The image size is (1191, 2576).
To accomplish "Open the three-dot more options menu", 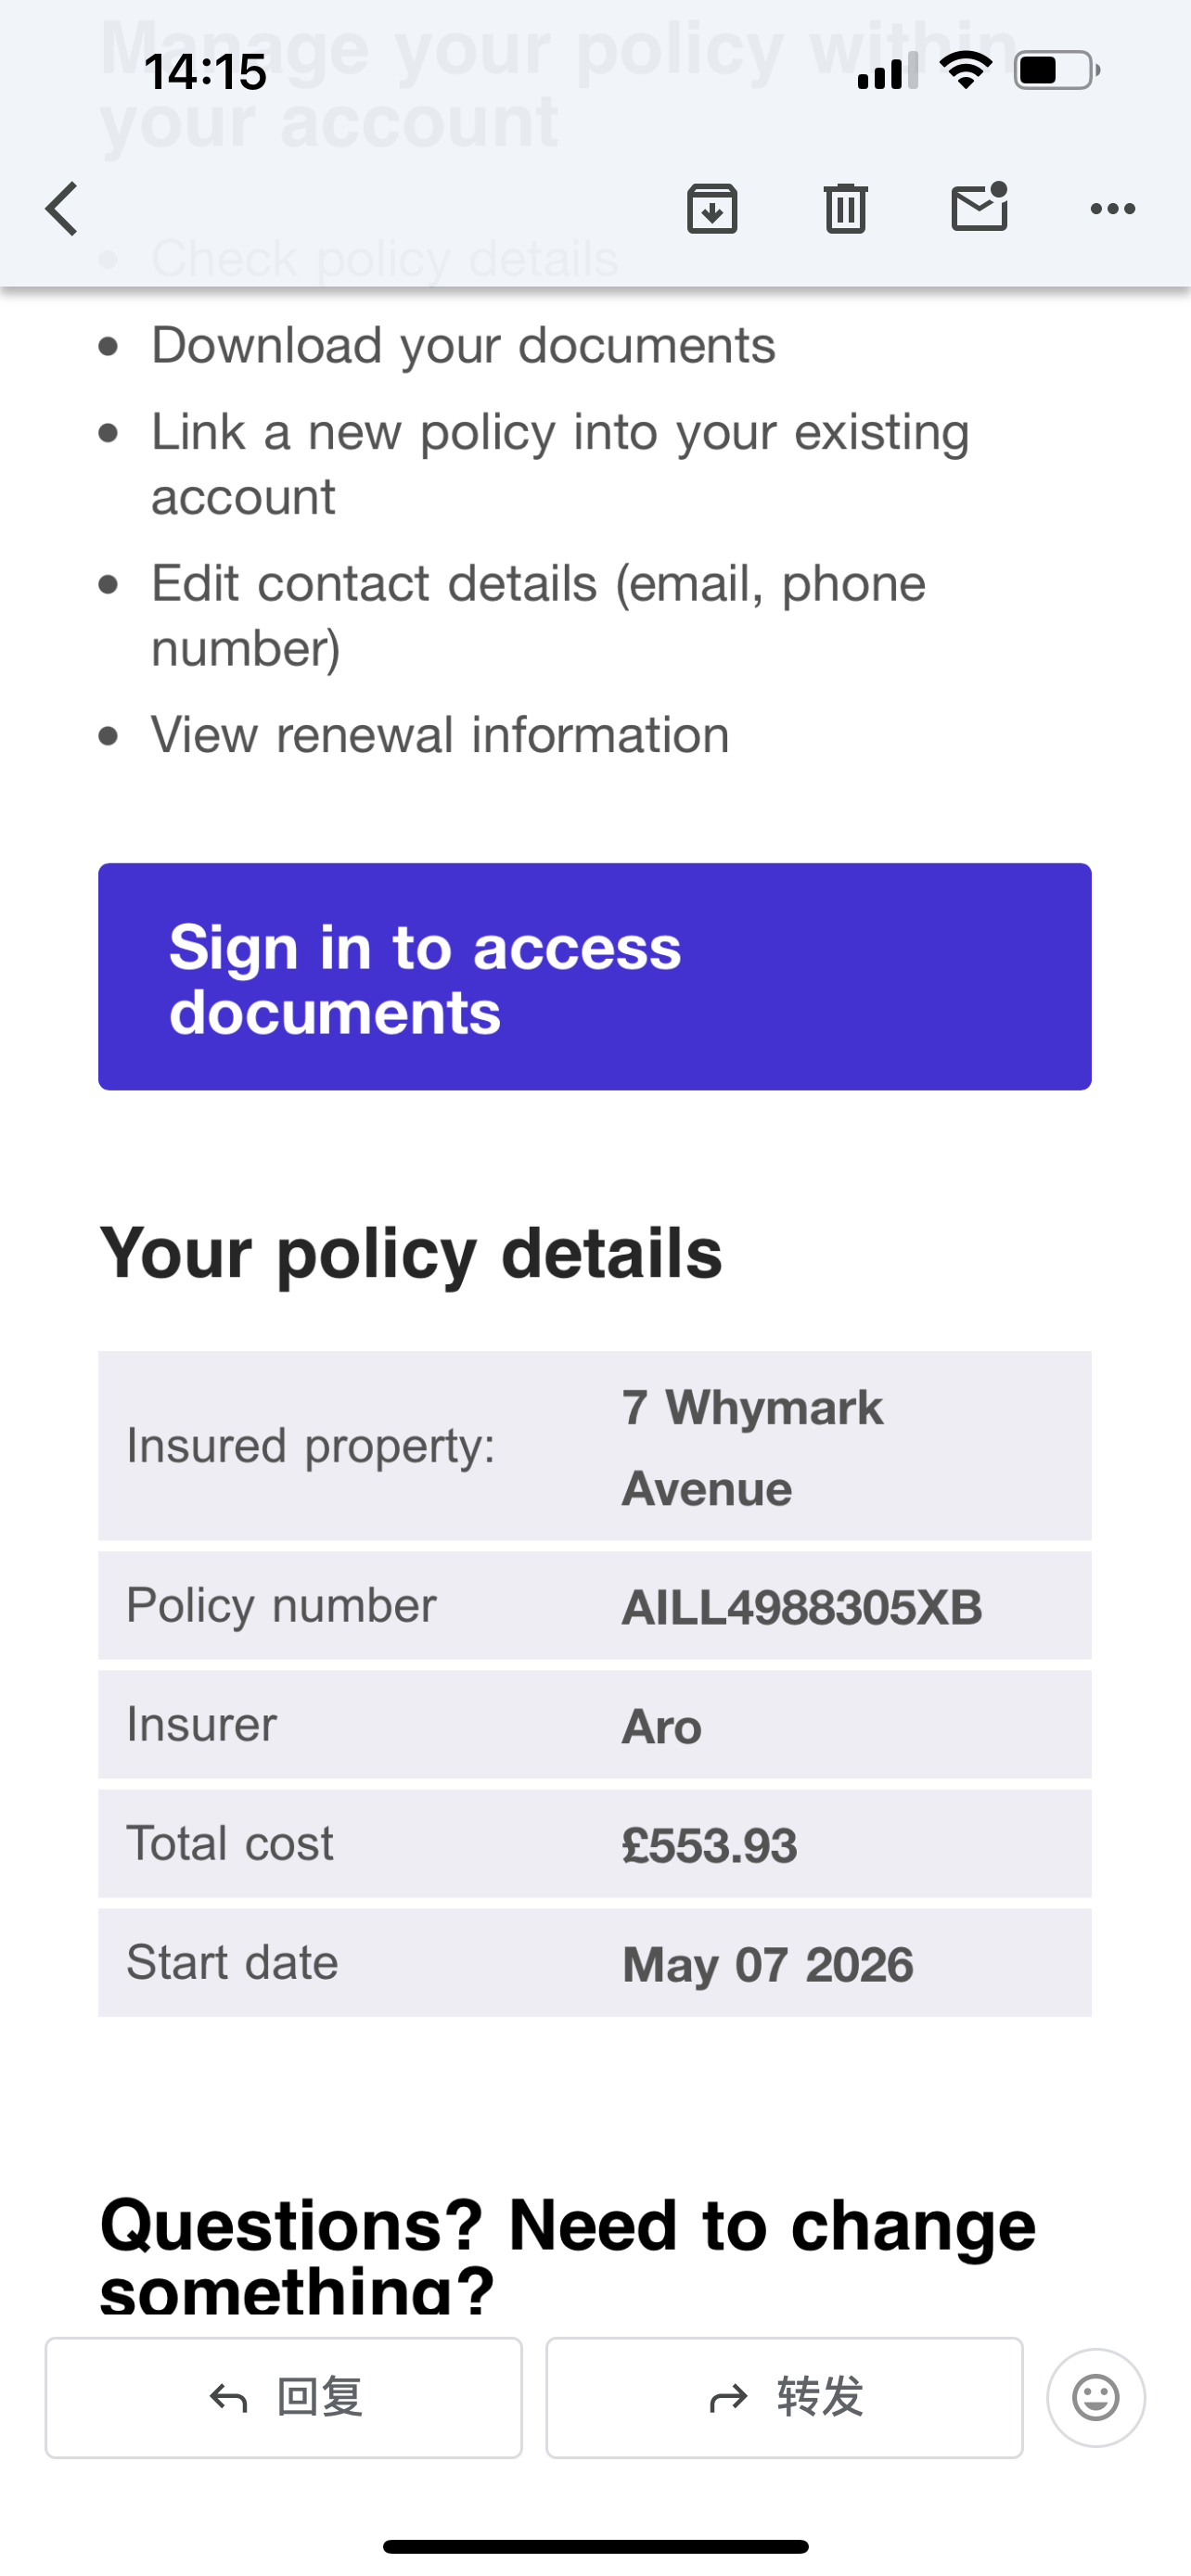I will point(1112,209).
